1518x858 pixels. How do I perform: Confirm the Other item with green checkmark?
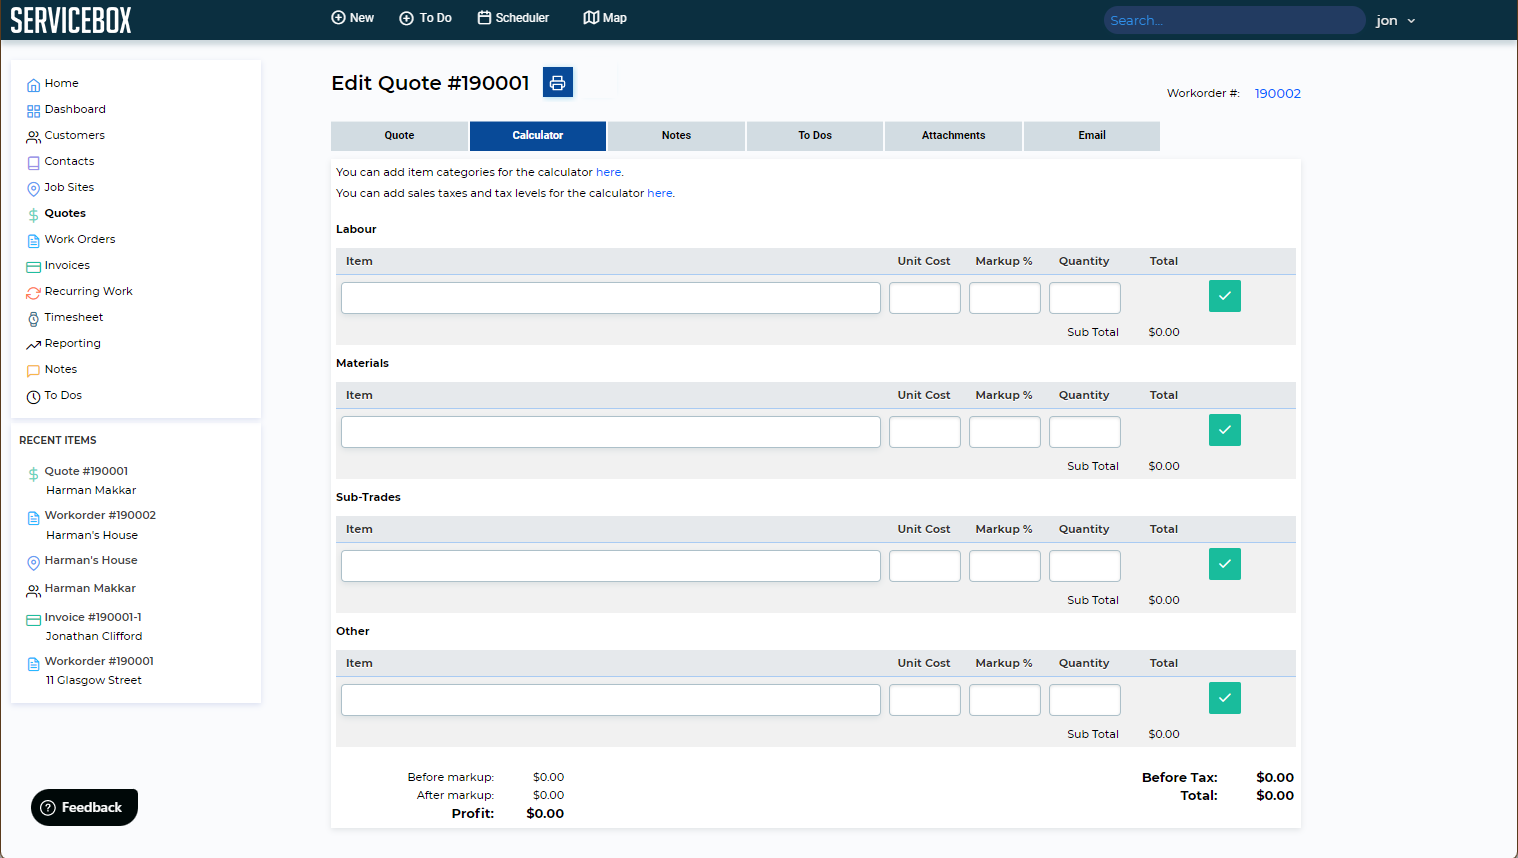(x=1225, y=698)
